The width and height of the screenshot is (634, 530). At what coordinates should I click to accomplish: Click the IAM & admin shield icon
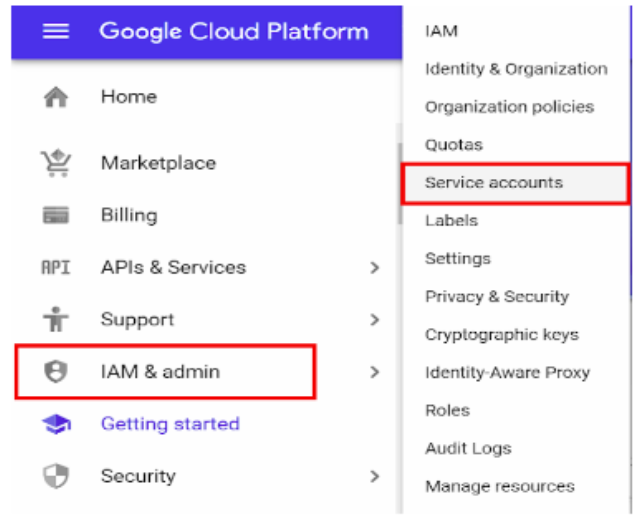click(56, 372)
